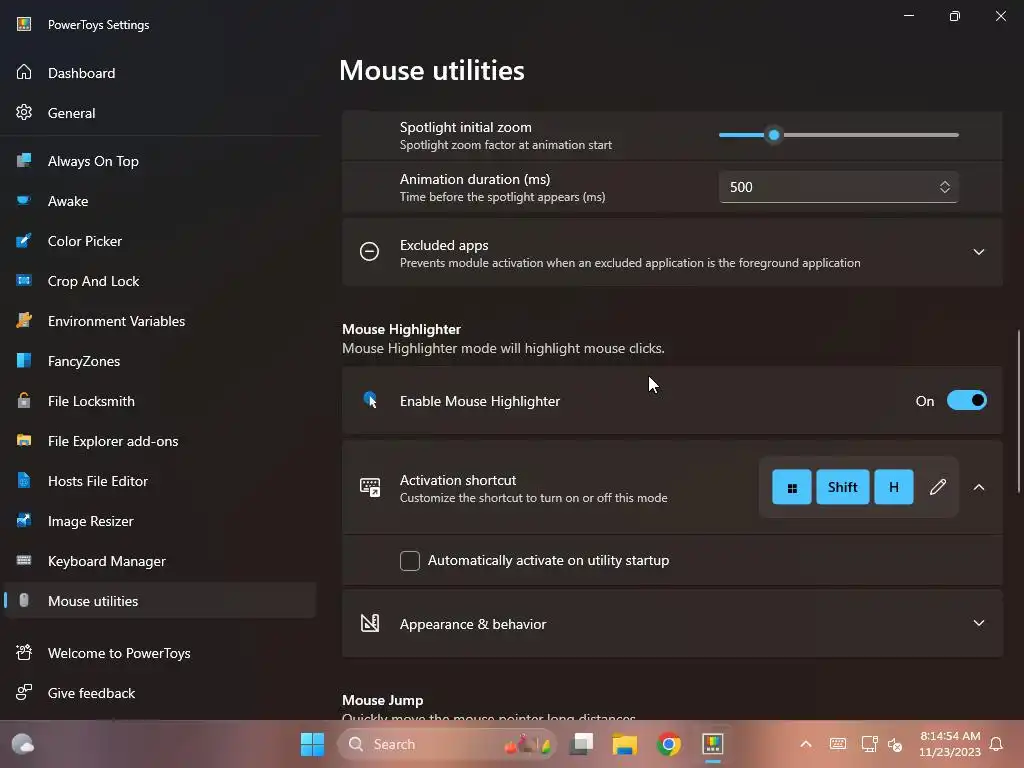The height and width of the screenshot is (768, 1024).
Task: Switch to the FancyZones page
Action: tap(159, 360)
